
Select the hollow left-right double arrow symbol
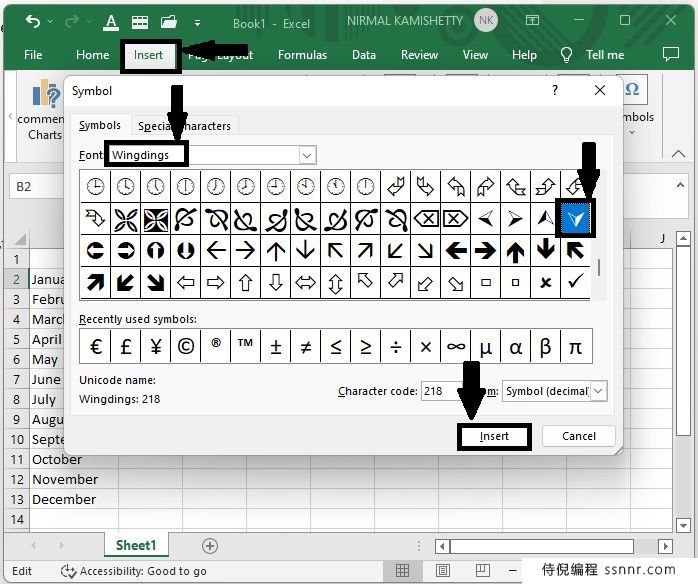tap(305, 282)
